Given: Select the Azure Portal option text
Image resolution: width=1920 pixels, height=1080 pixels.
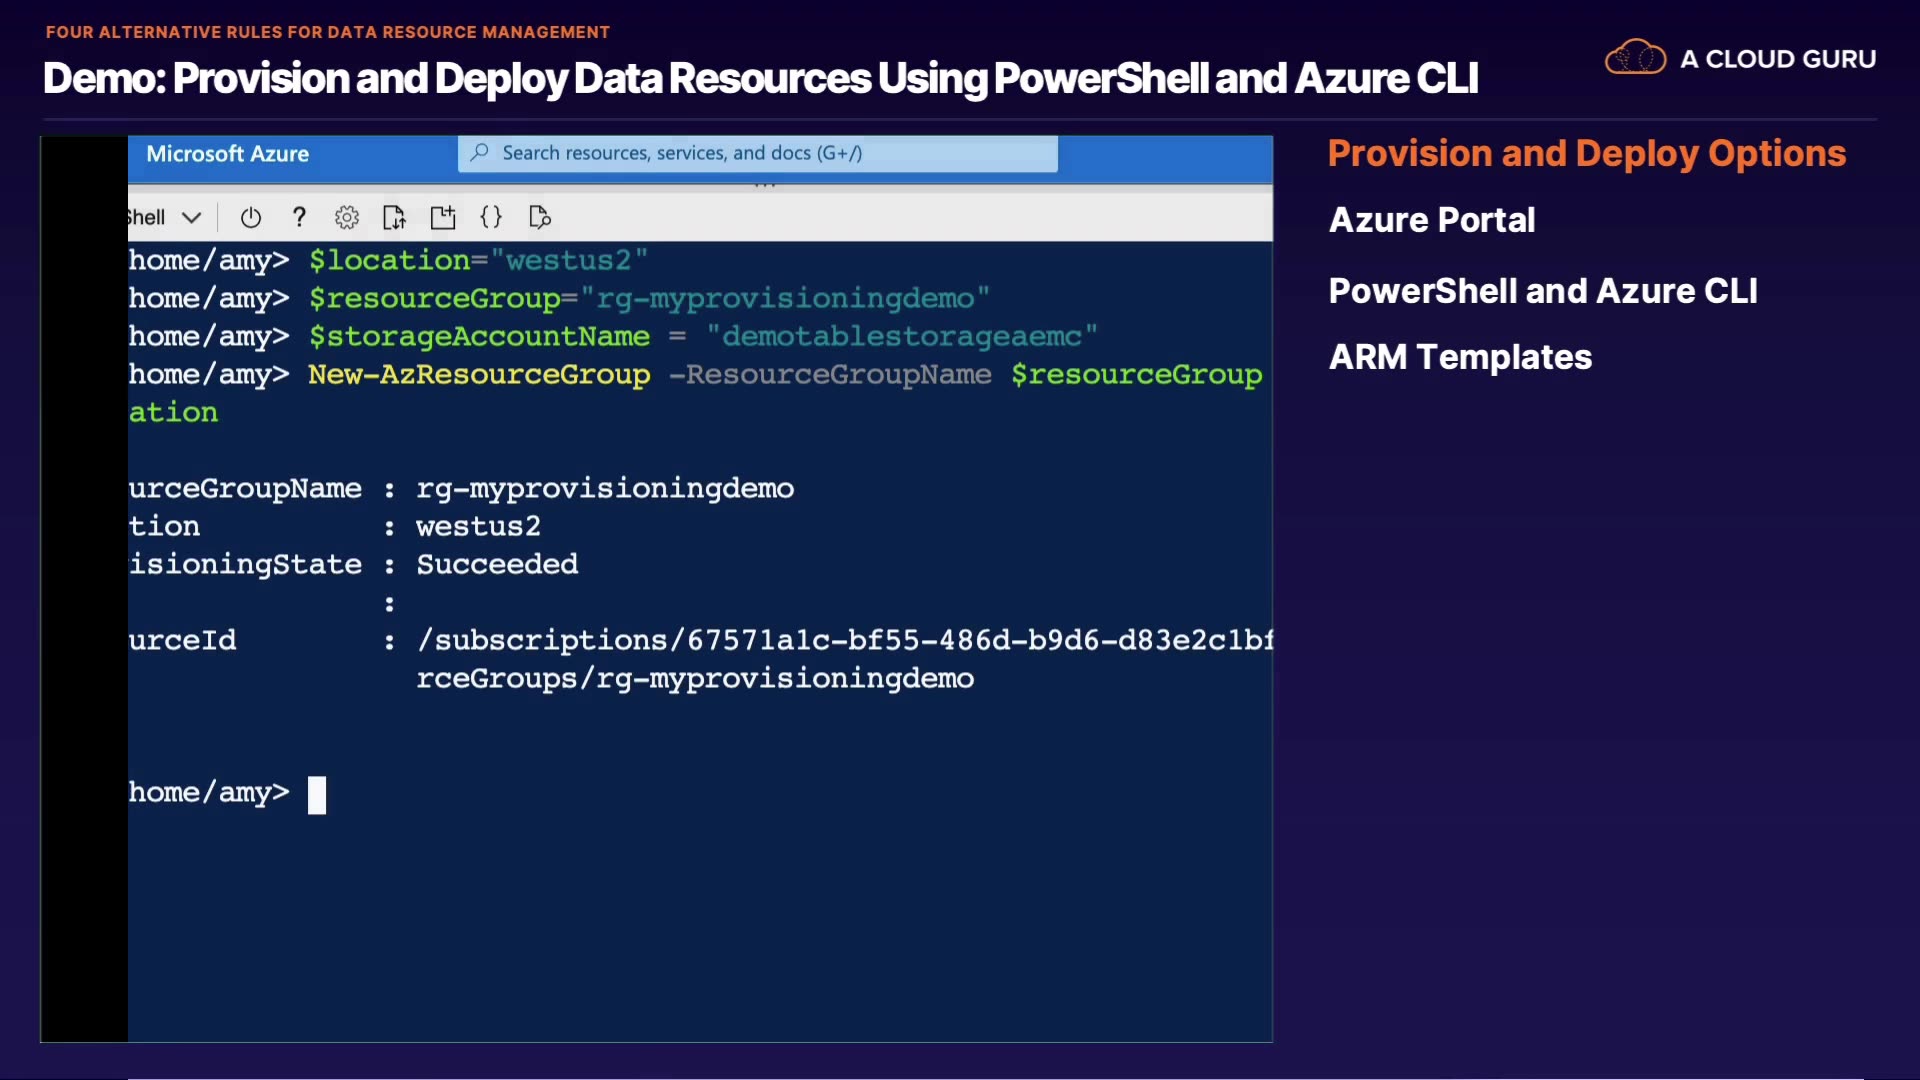Looking at the screenshot, I should tap(1431, 220).
